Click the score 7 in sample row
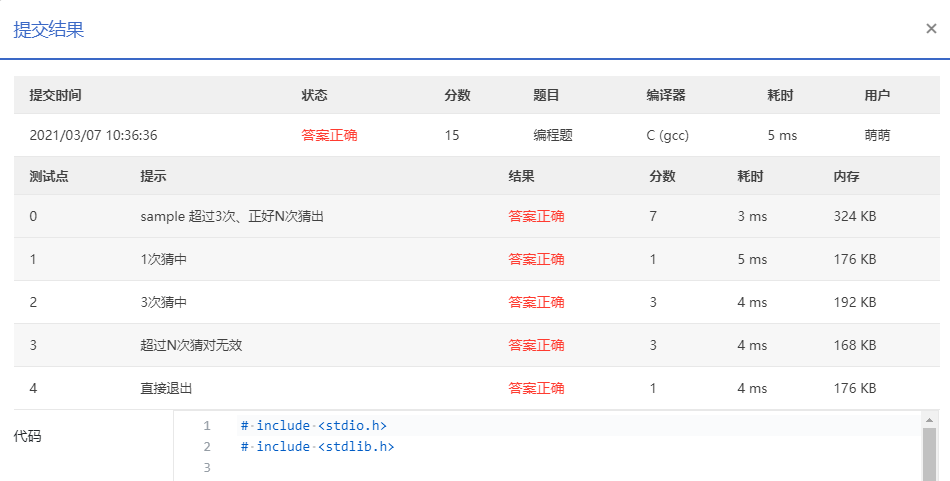The height and width of the screenshot is (481, 950). (x=653, y=216)
